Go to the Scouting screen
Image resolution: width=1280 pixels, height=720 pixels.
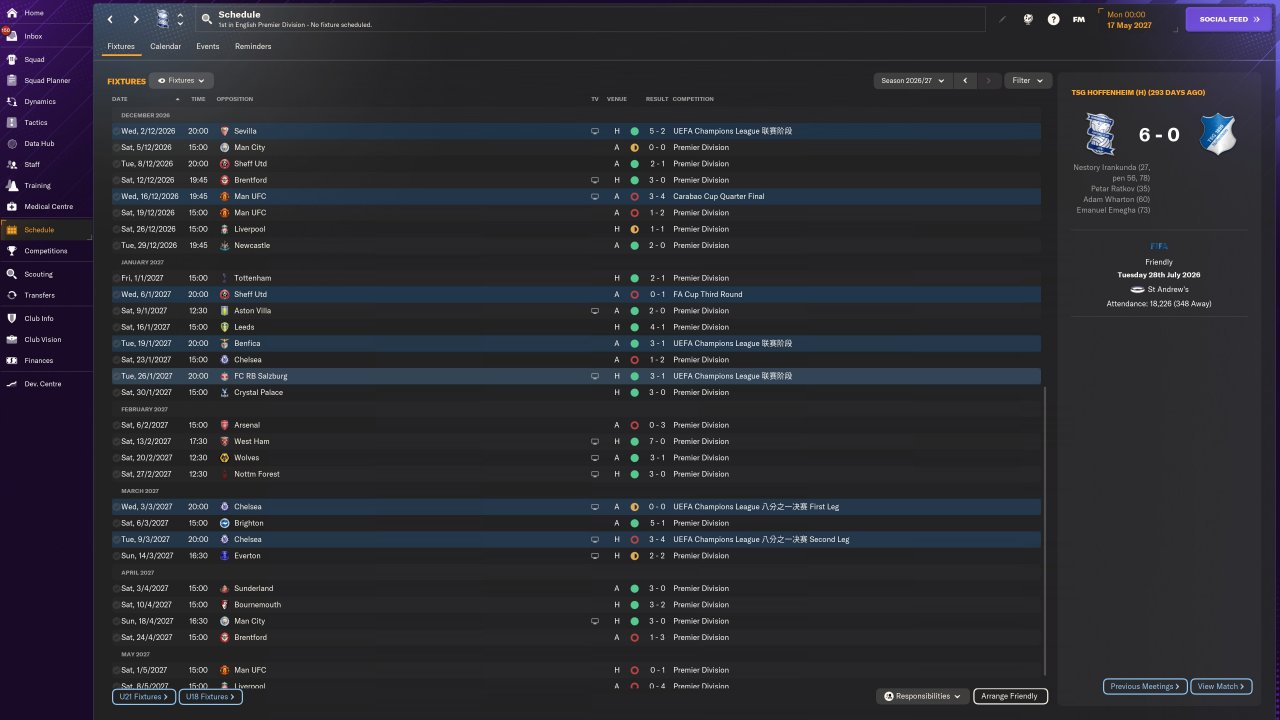click(x=39, y=274)
